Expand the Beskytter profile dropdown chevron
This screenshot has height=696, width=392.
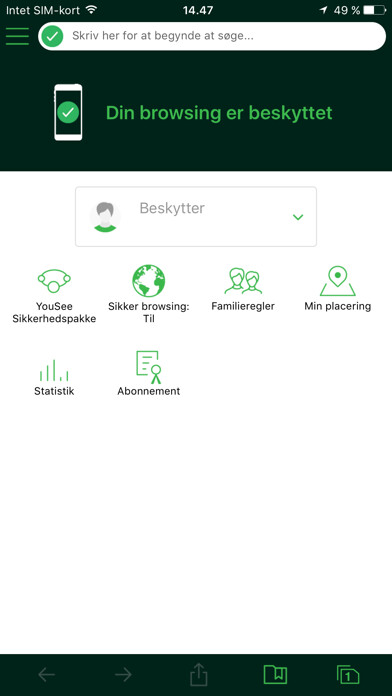pos(298,217)
